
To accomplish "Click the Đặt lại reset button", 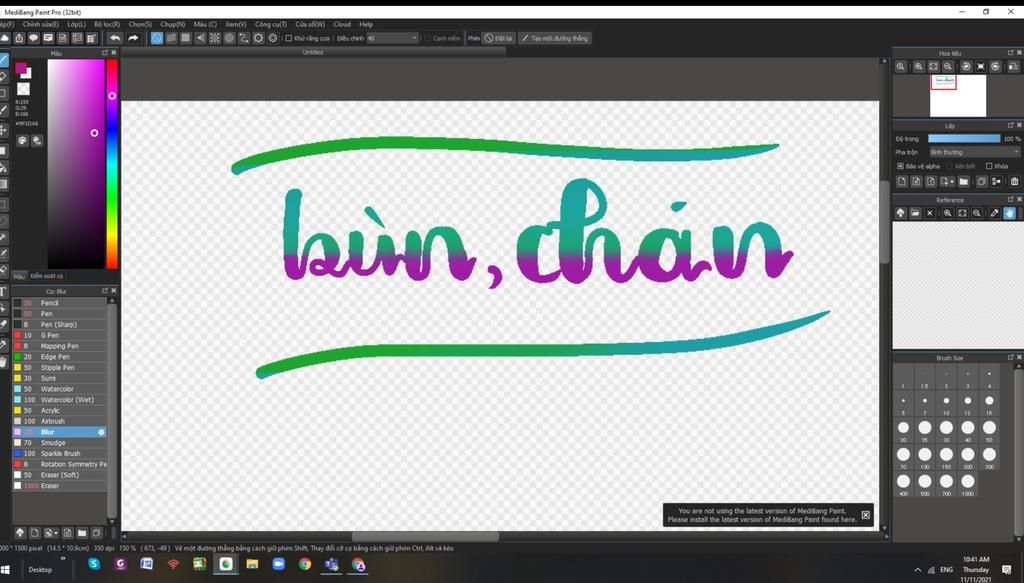I will pyautogui.click(x=499, y=39).
